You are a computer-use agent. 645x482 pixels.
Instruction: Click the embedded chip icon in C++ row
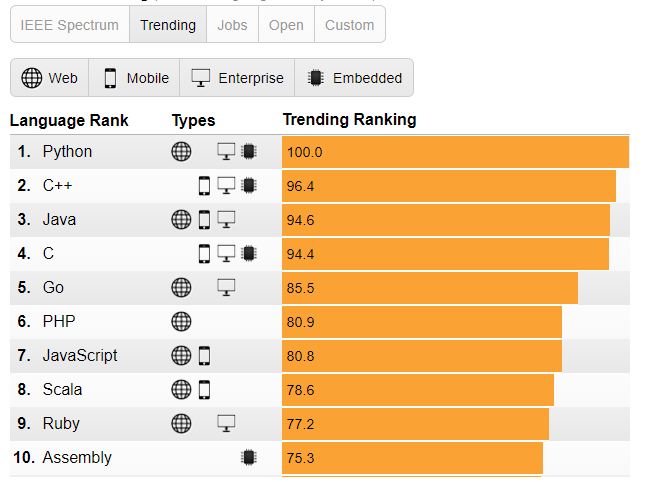click(248, 186)
